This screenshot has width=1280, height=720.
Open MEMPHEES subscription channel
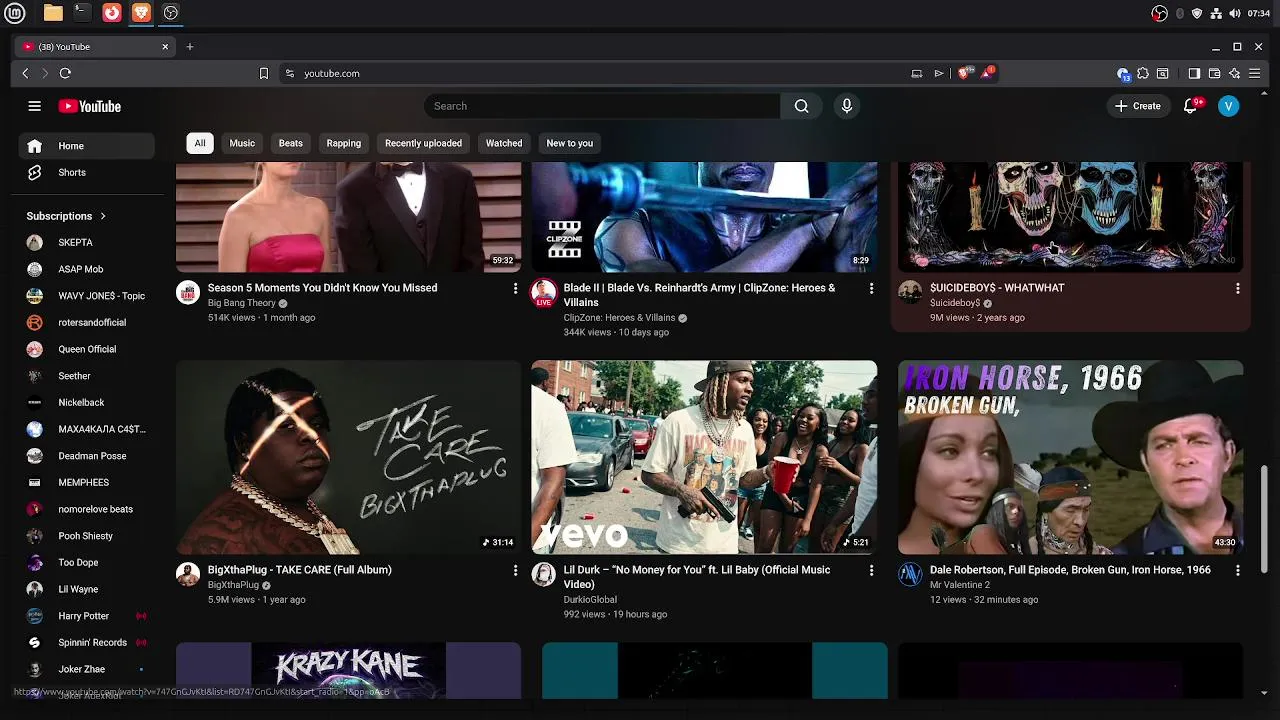pyautogui.click(x=86, y=482)
